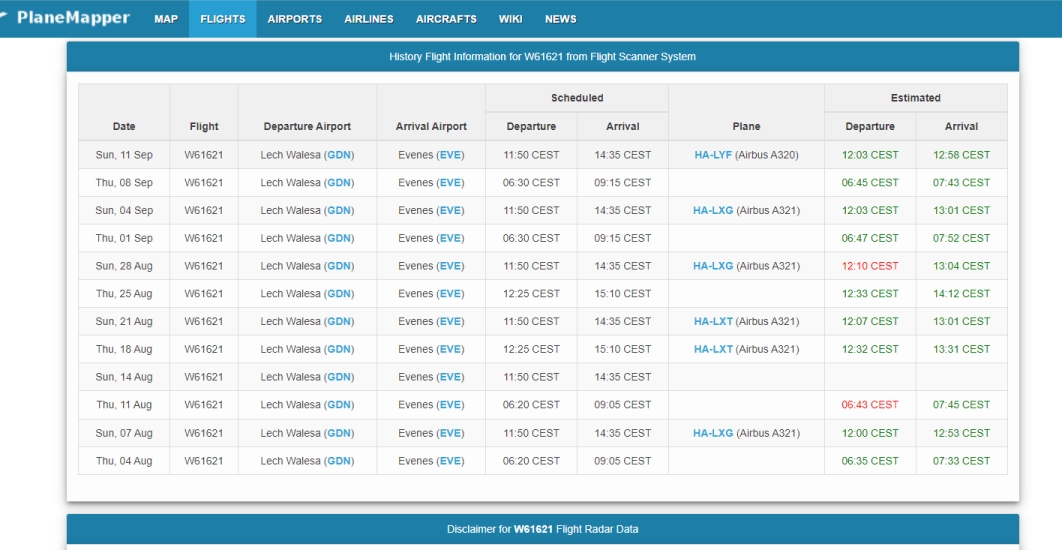Click GDN link in Sun, 07 Aug row
Screen dimensions: 1062x550
pos(339,433)
